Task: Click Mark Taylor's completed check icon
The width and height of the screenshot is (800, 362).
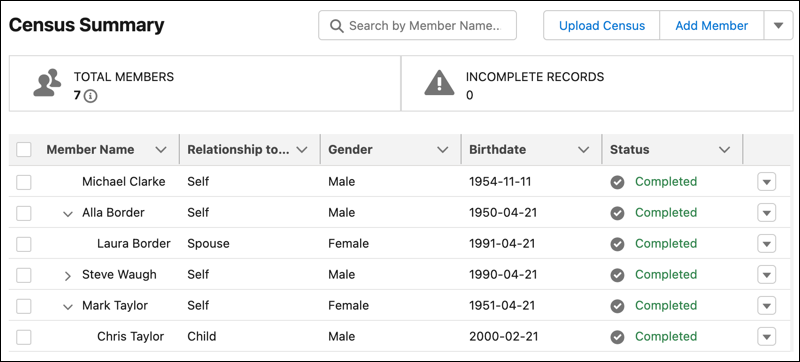Action: (x=617, y=306)
